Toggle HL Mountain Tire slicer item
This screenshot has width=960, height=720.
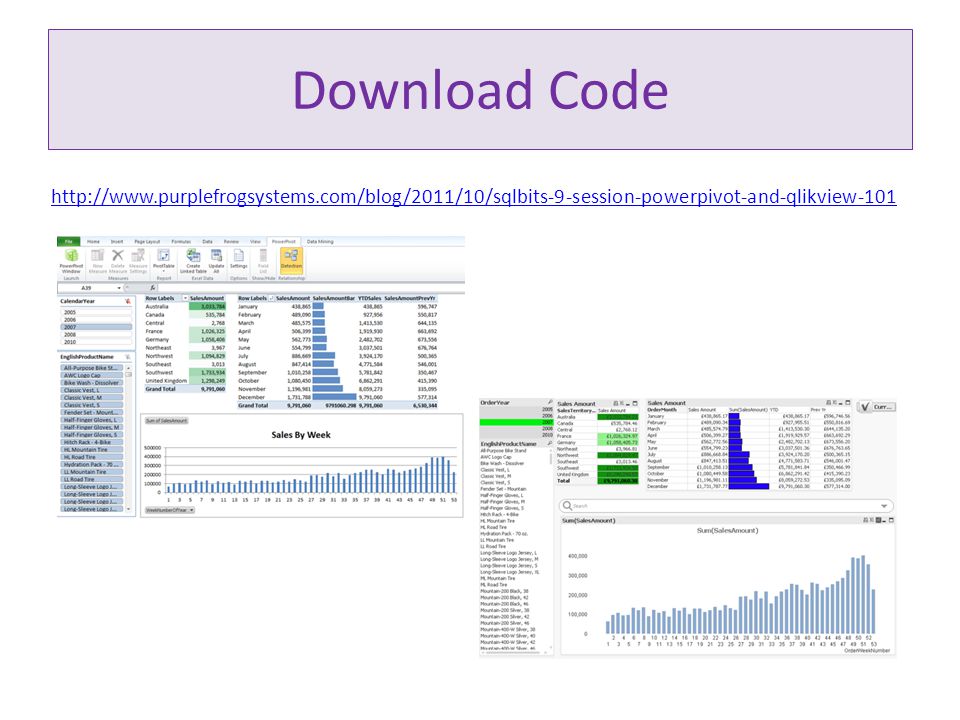[x=92, y=449]
